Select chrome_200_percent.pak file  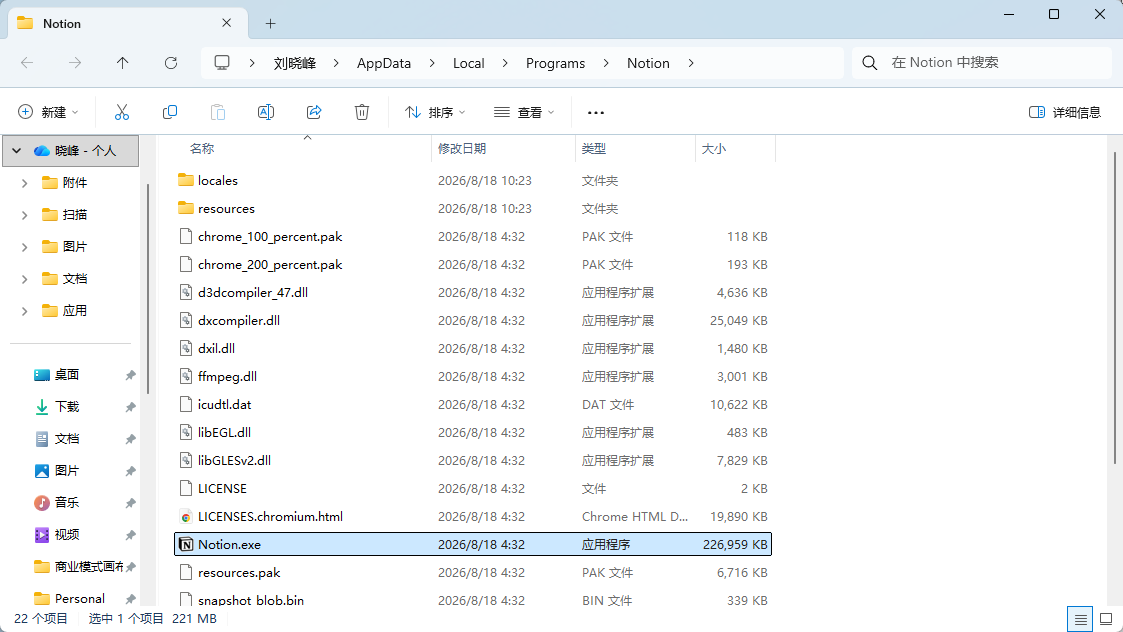click(x=473, y=264)
